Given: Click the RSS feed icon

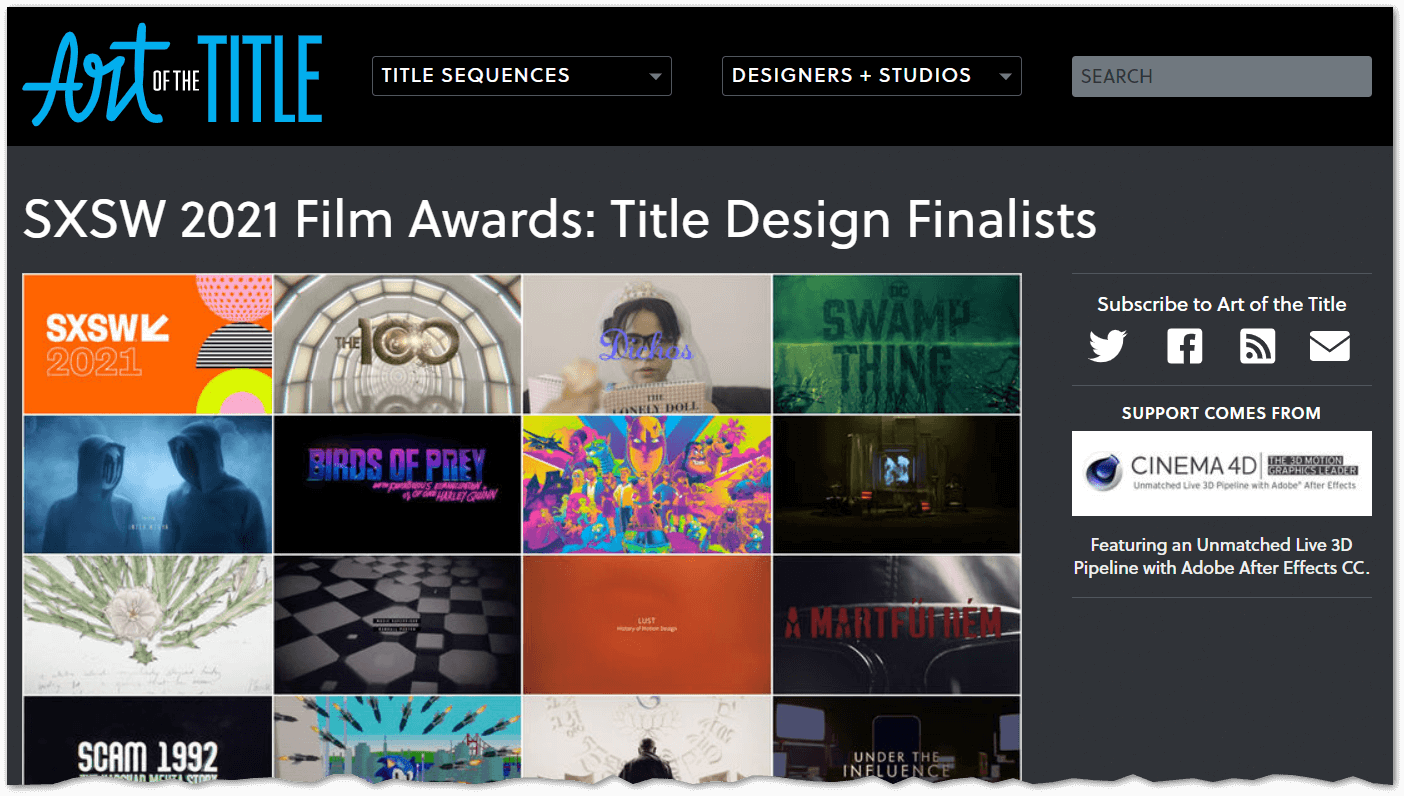Looking at the screenshot, I should (x=1257, y=347).
